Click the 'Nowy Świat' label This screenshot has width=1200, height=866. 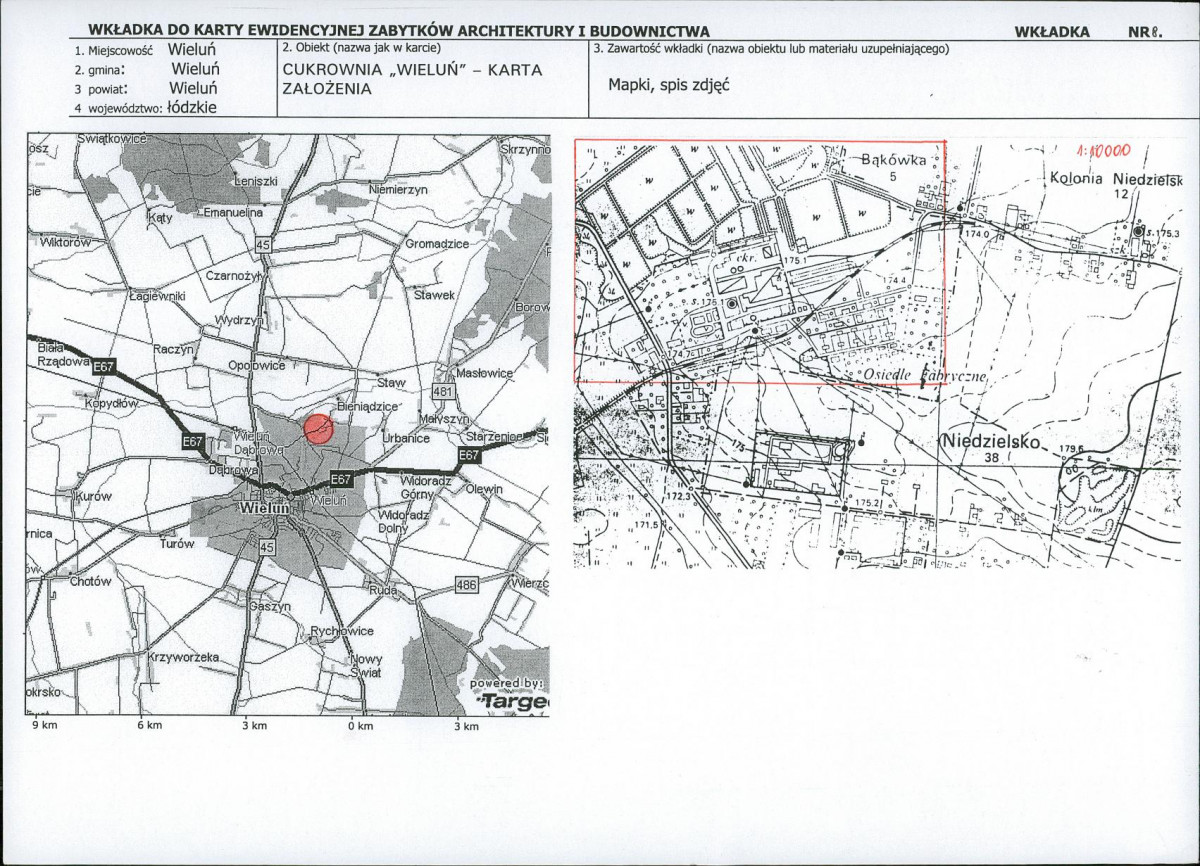click(366, 666)
